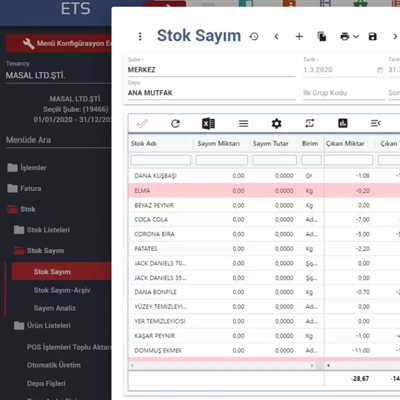Click the Çıkan Miktar filter box
The image size is (400, 400).
(348, 160)
